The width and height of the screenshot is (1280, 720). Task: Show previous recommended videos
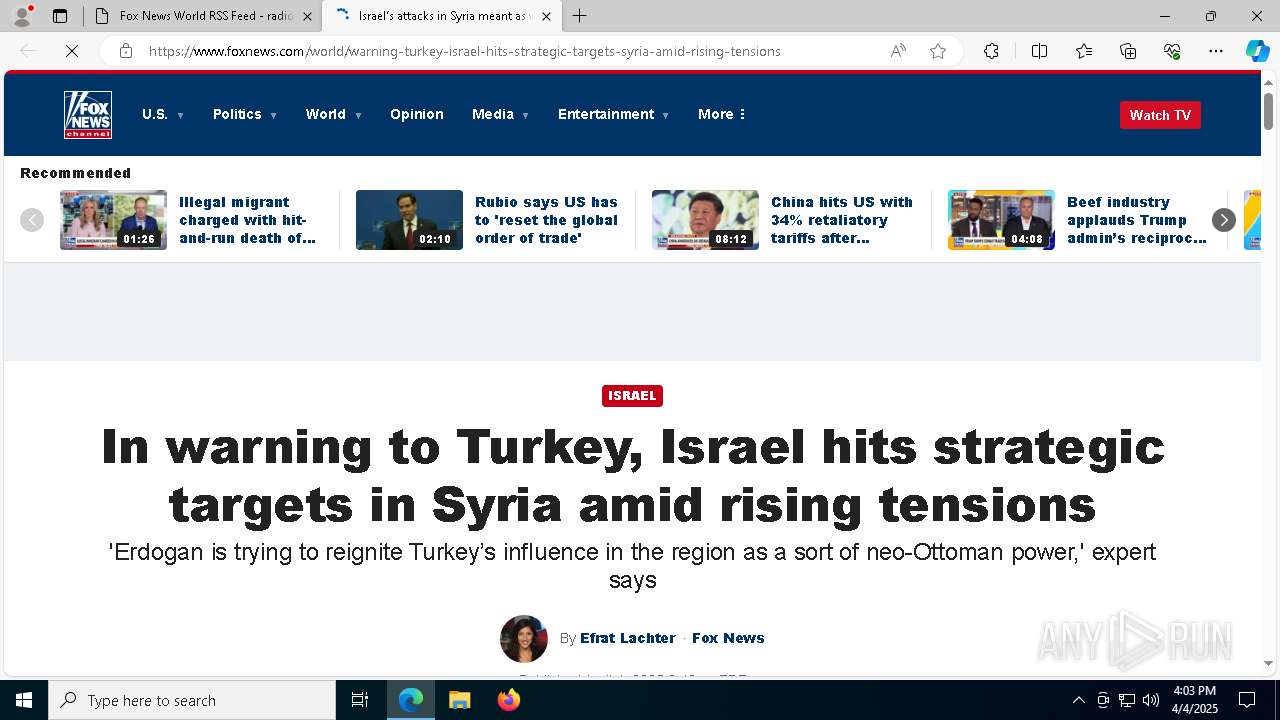click(x=32, y=220)
